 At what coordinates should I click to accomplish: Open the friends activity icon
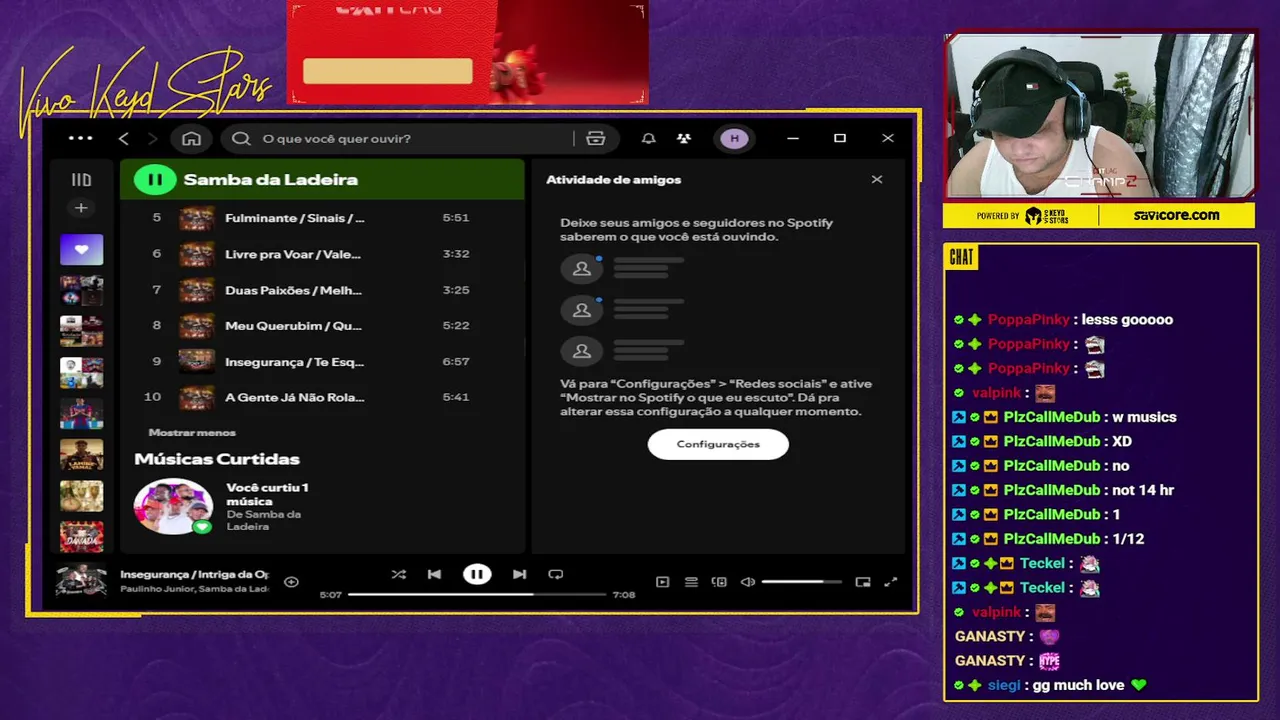[684, 138]
